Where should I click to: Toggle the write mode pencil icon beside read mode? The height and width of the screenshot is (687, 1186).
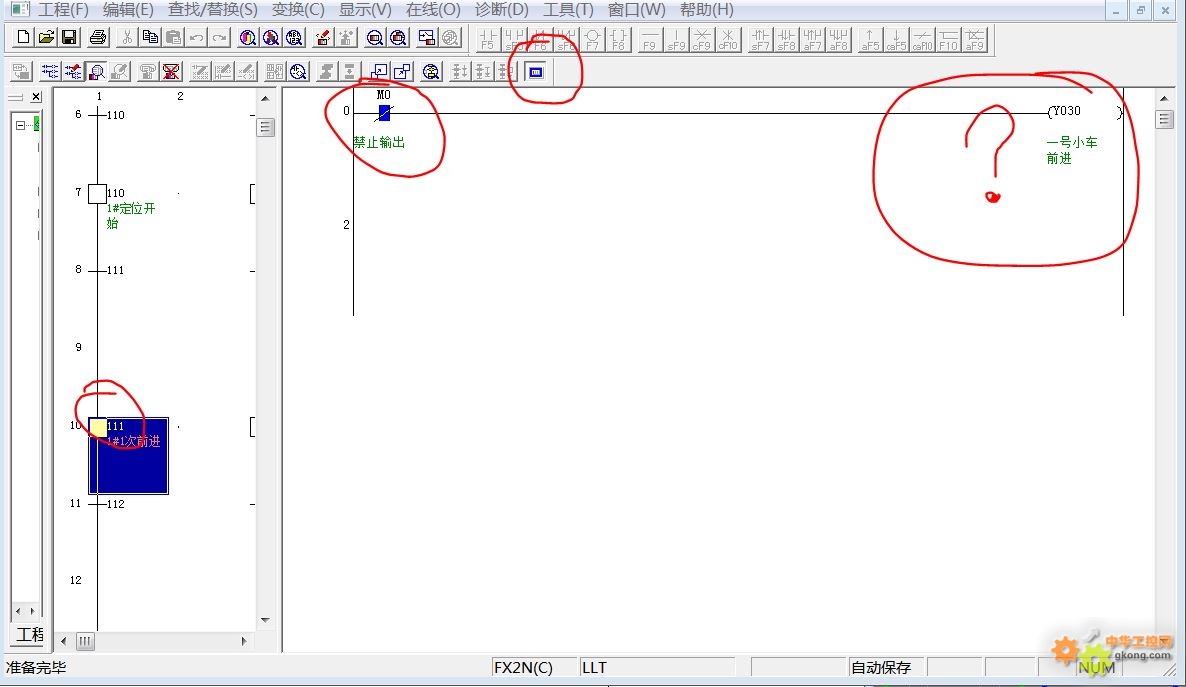(120, 72)
